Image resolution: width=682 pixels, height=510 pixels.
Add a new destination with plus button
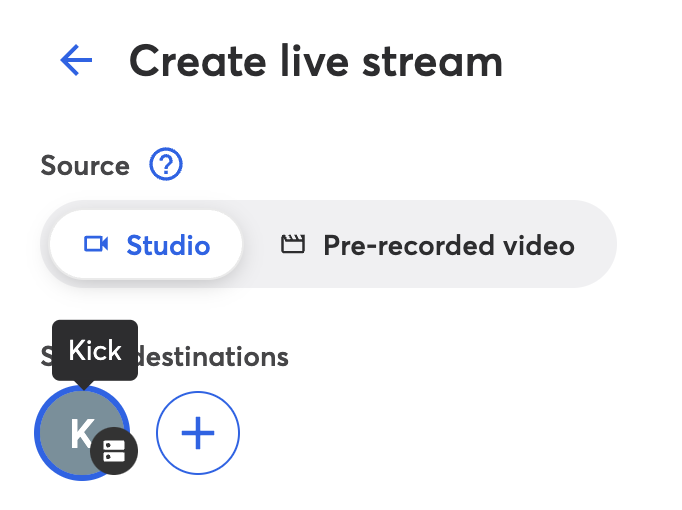198,433
